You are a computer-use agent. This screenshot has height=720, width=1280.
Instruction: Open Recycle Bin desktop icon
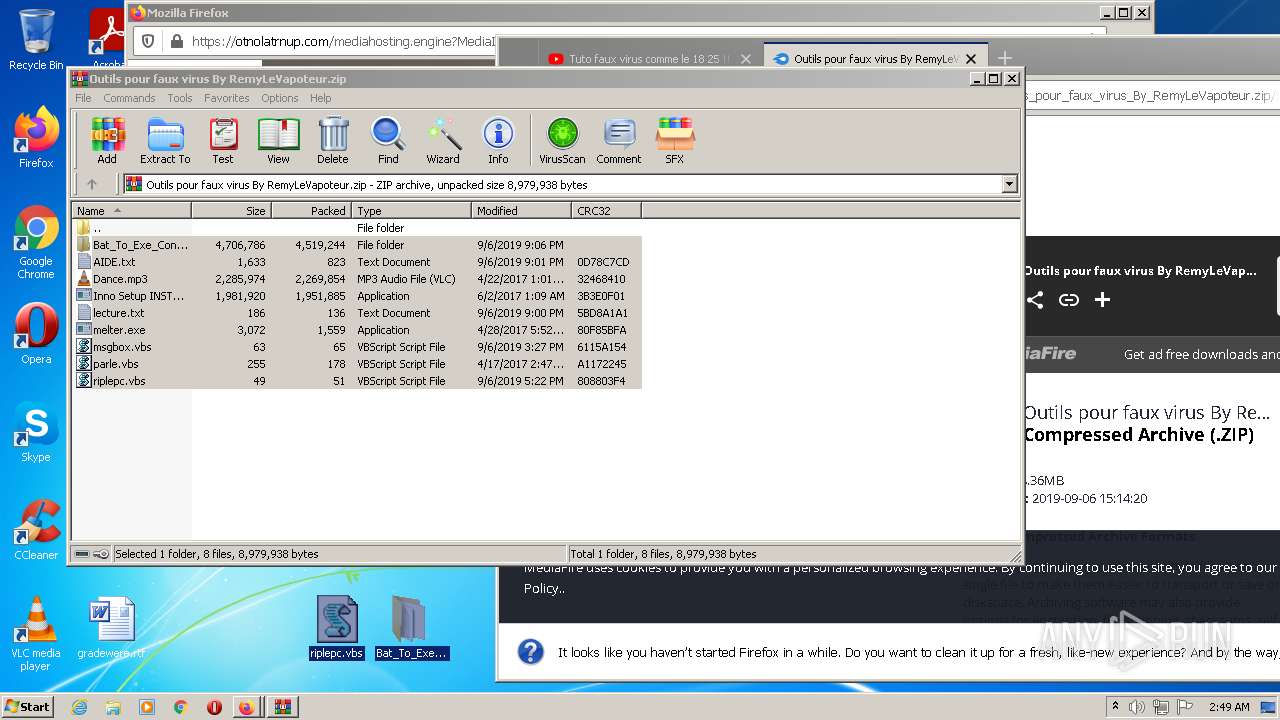(36, 40)
